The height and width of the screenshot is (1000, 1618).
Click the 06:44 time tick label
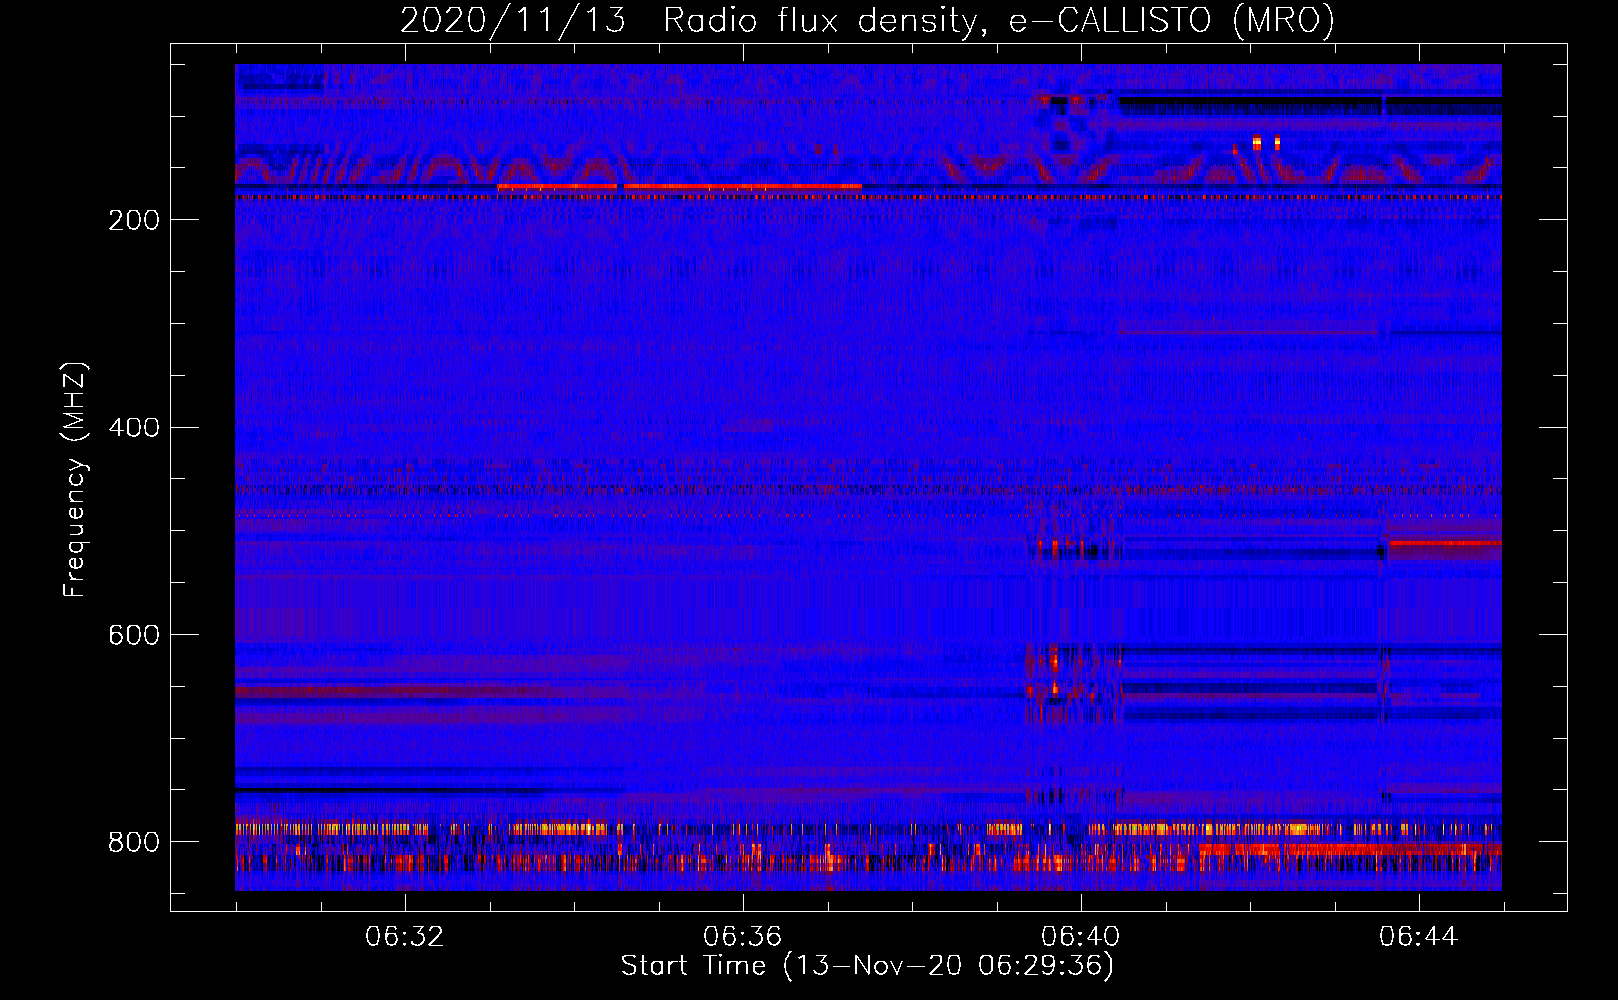[1419, 936]
